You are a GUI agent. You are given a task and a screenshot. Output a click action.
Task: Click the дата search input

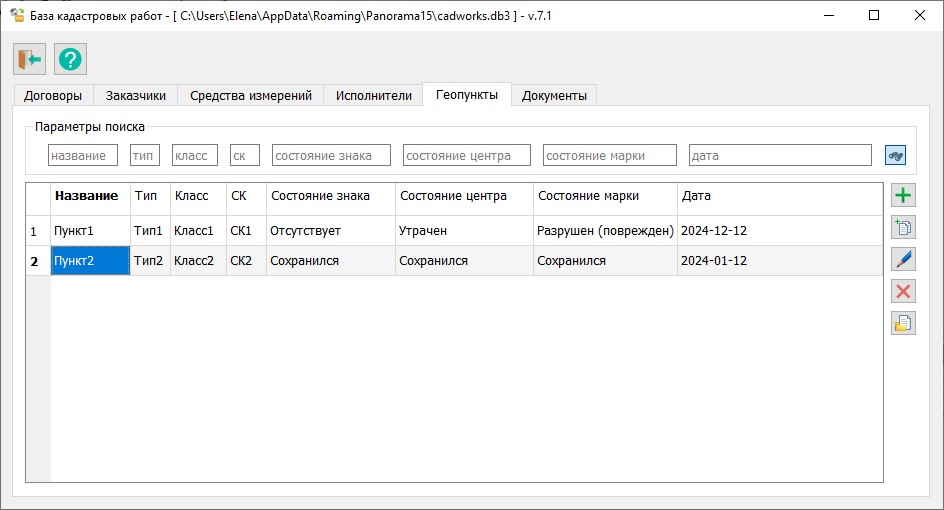780,155
